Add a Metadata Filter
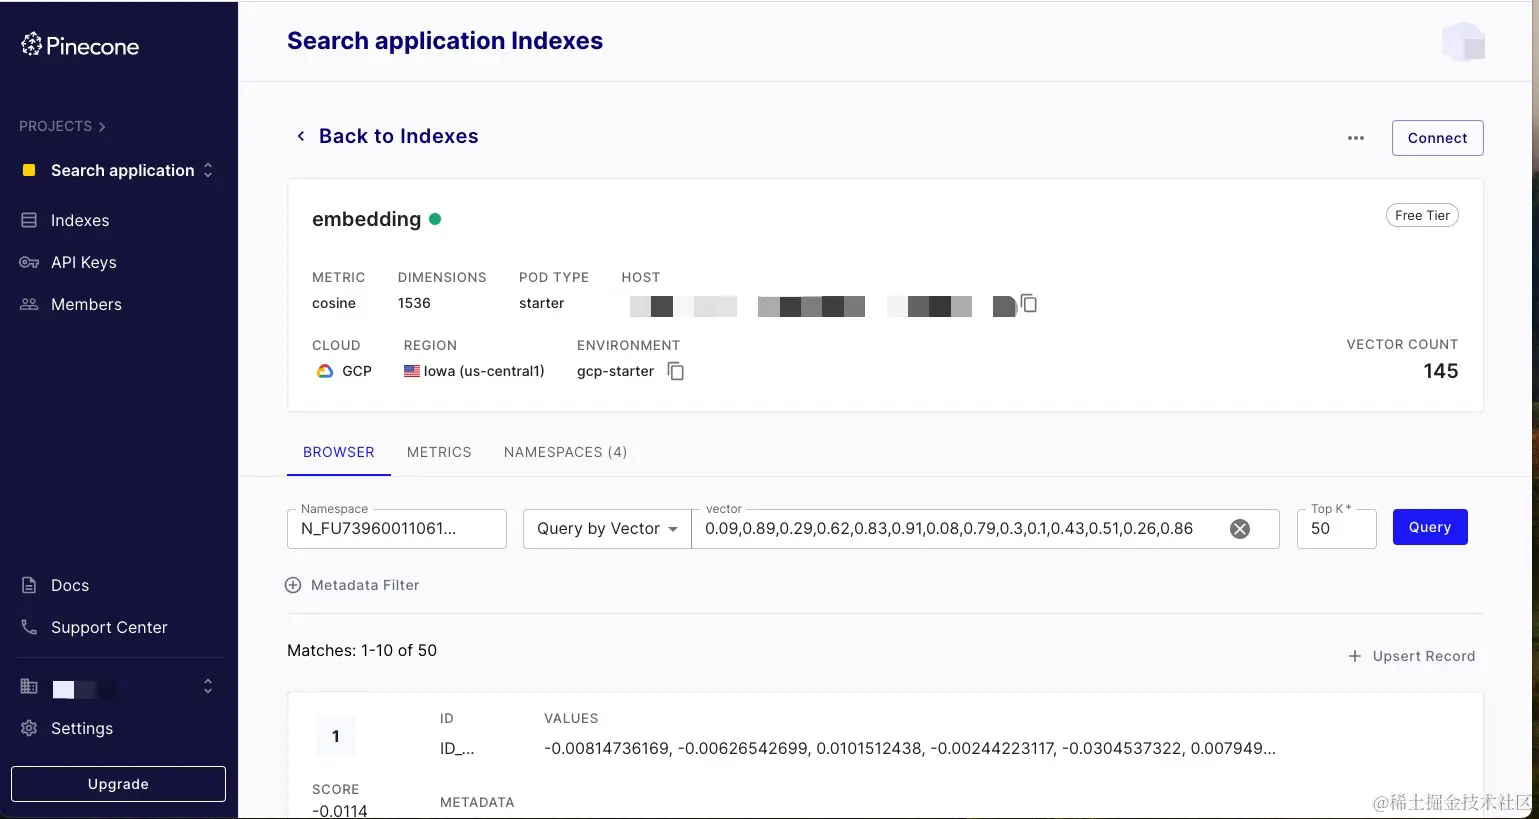This screenshot has height=819, width=1539. pos(352,585)
